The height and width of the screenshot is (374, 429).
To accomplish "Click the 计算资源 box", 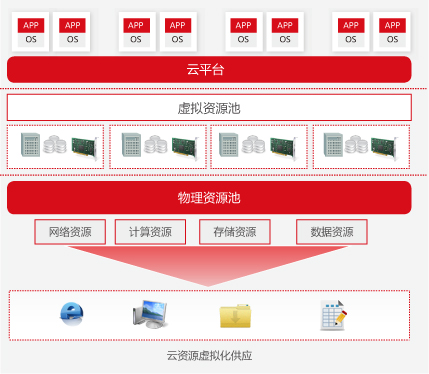I will click(x=150, y=232).
